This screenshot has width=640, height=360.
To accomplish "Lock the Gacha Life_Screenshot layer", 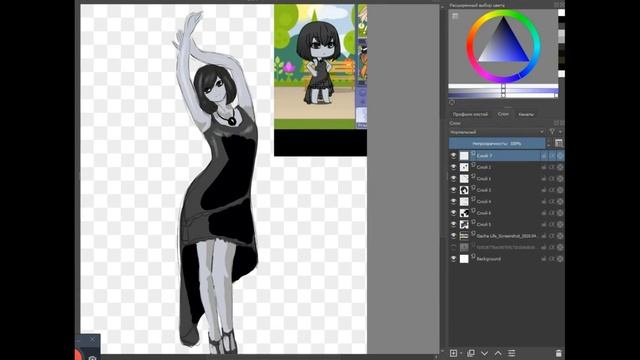I will pos(544,236).
